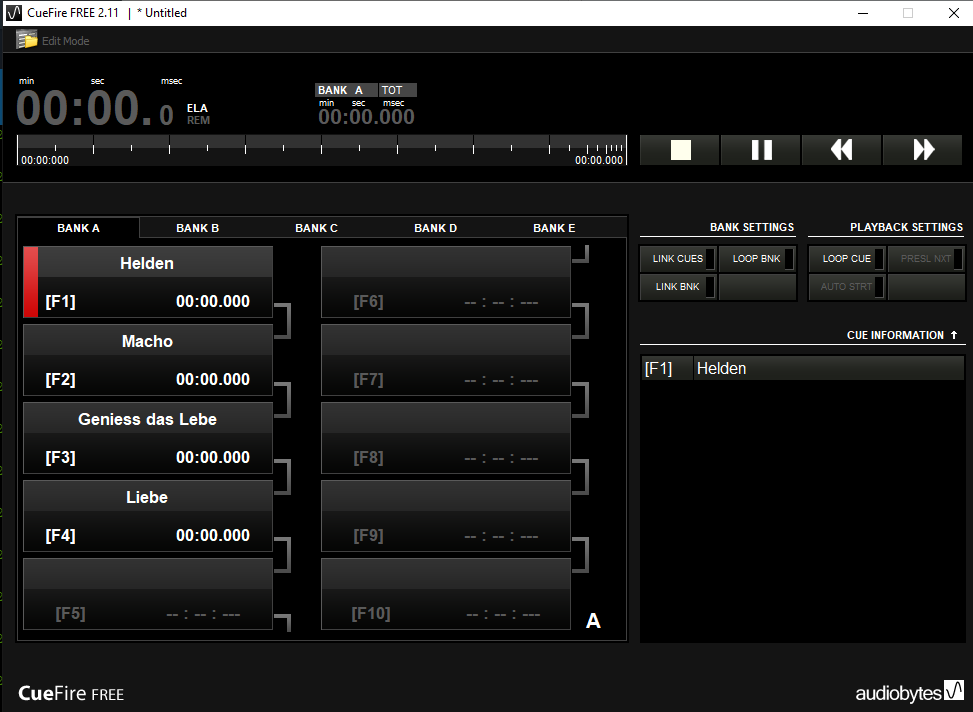Switch timer to REM remaining mode
The image size is (973, 712).
click(199, 120)
